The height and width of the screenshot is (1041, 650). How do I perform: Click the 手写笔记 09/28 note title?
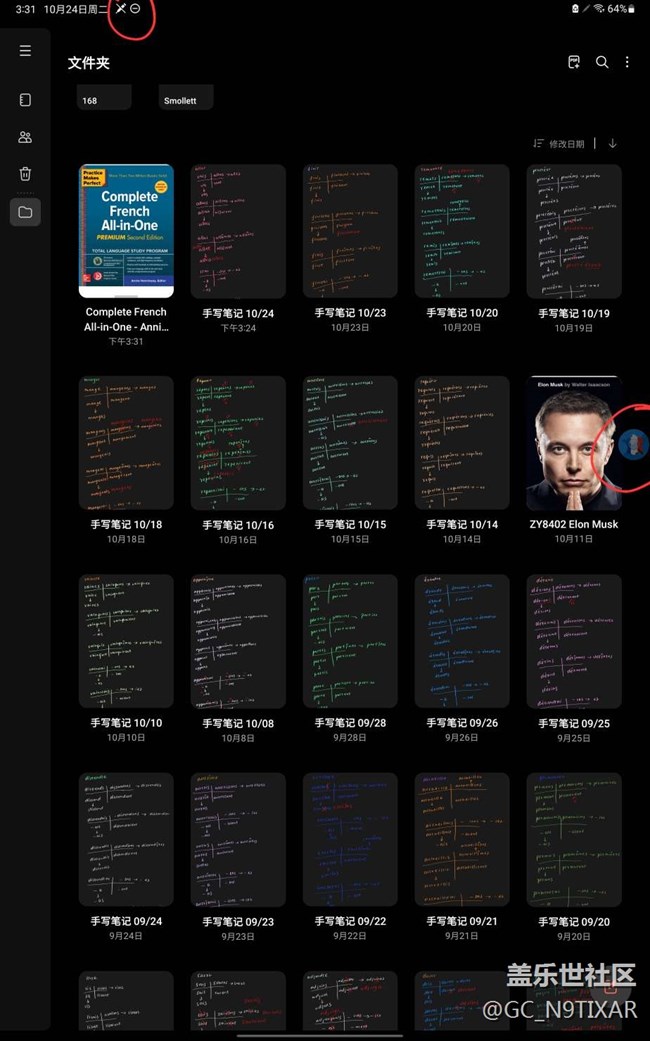pos(350,722)
